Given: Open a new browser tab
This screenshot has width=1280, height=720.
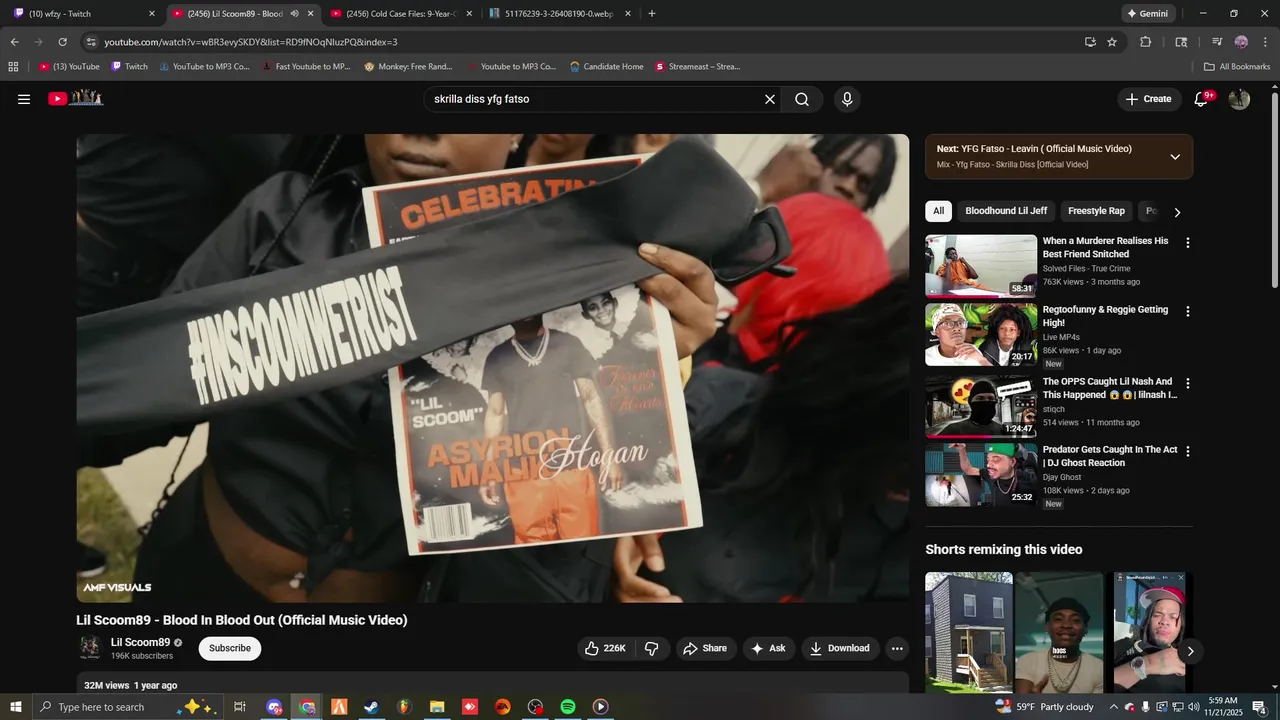Looking at the screenshot, I should (x=652, y=14).
